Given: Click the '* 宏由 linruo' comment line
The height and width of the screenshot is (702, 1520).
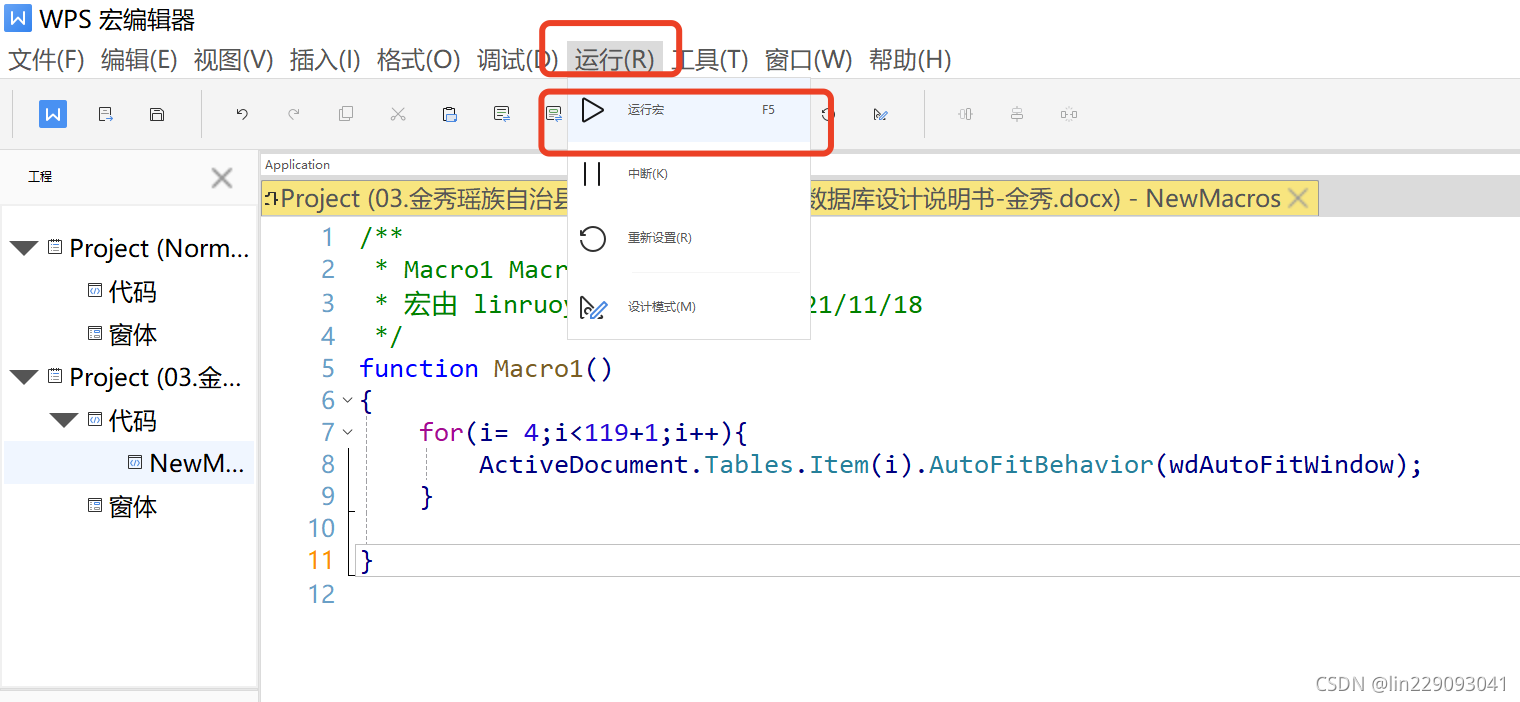Looking at the screenshot, I should point(471,304).
